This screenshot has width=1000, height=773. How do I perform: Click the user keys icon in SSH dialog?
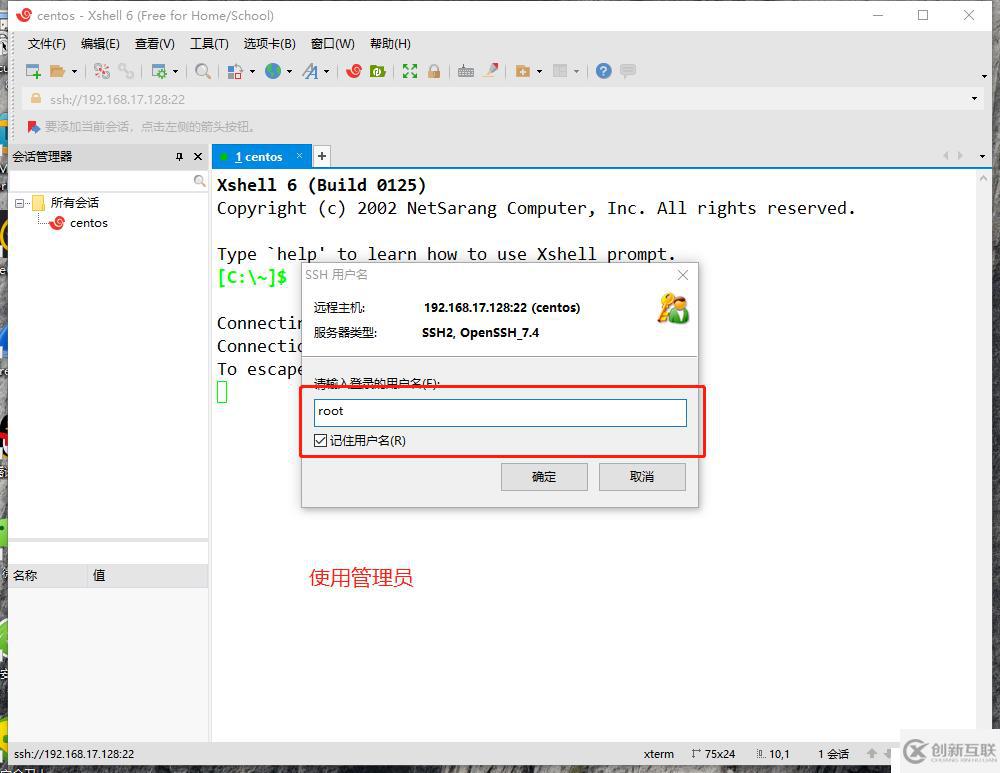[673, 309]
